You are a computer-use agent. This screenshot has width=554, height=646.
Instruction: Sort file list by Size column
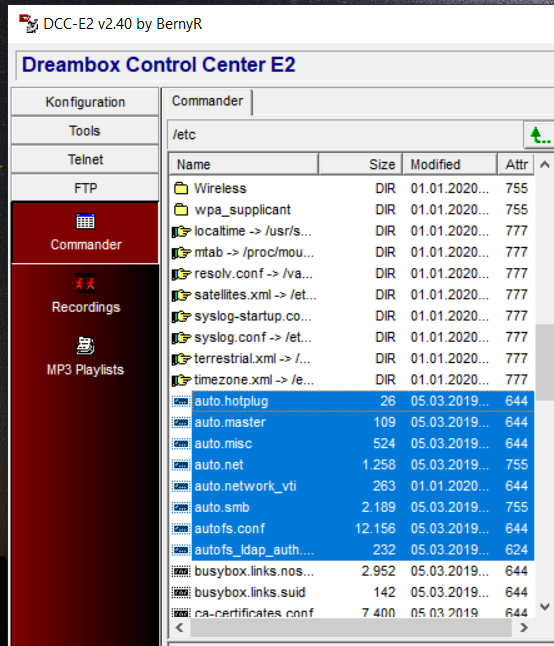coord(360,164)
